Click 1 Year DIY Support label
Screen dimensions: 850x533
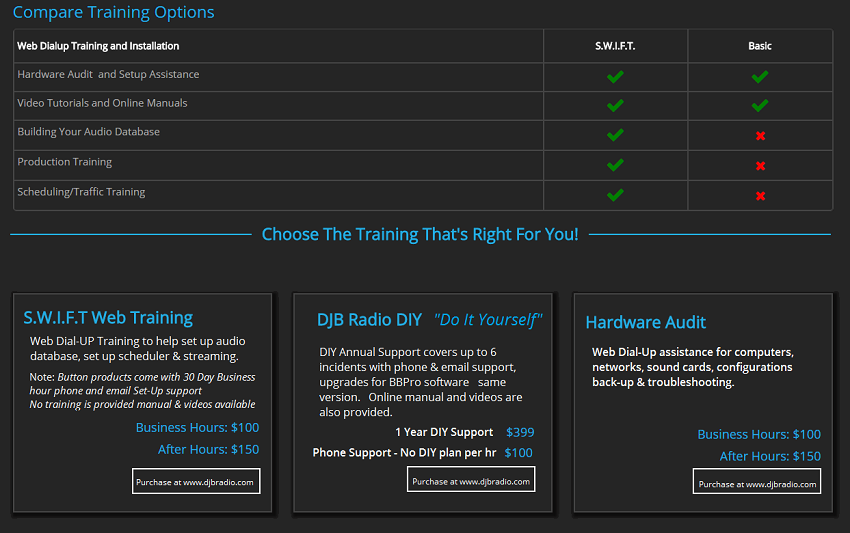click(x=444, y=432)
